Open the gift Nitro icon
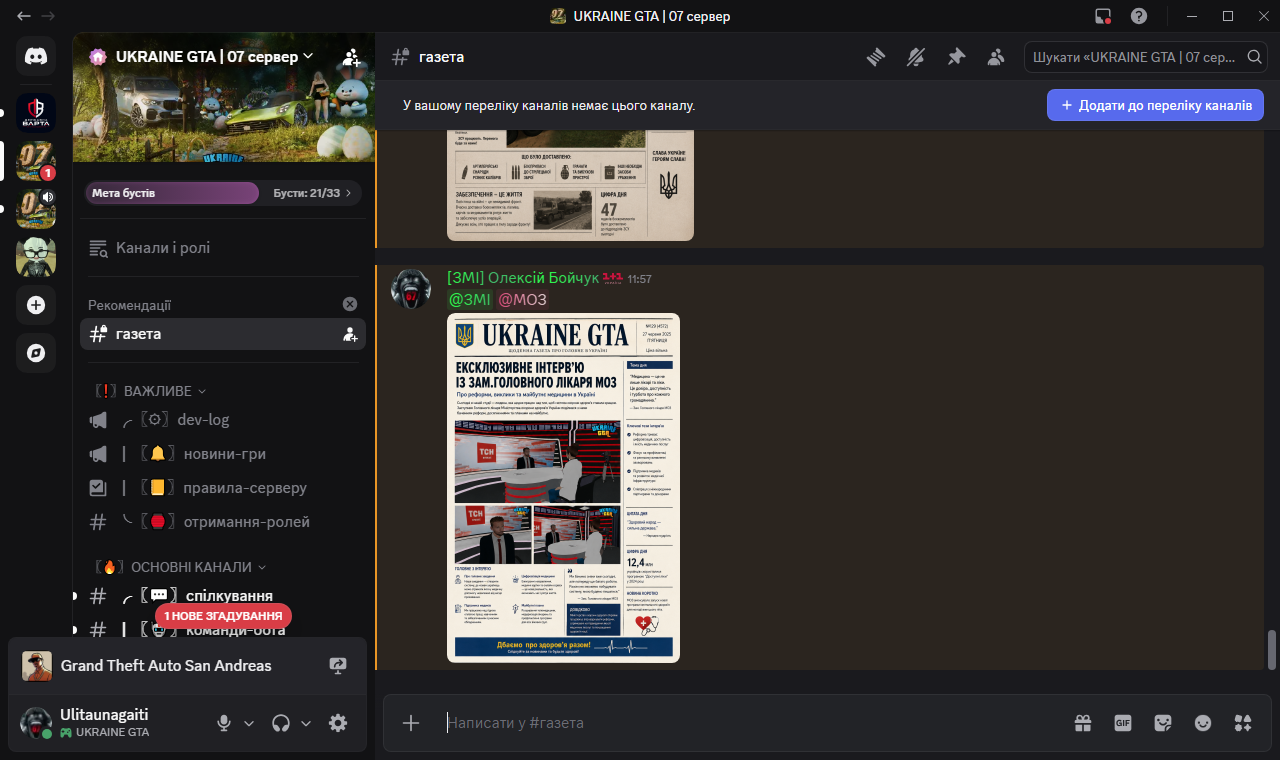The image size is (1280, 760). tap(1083, 723)
